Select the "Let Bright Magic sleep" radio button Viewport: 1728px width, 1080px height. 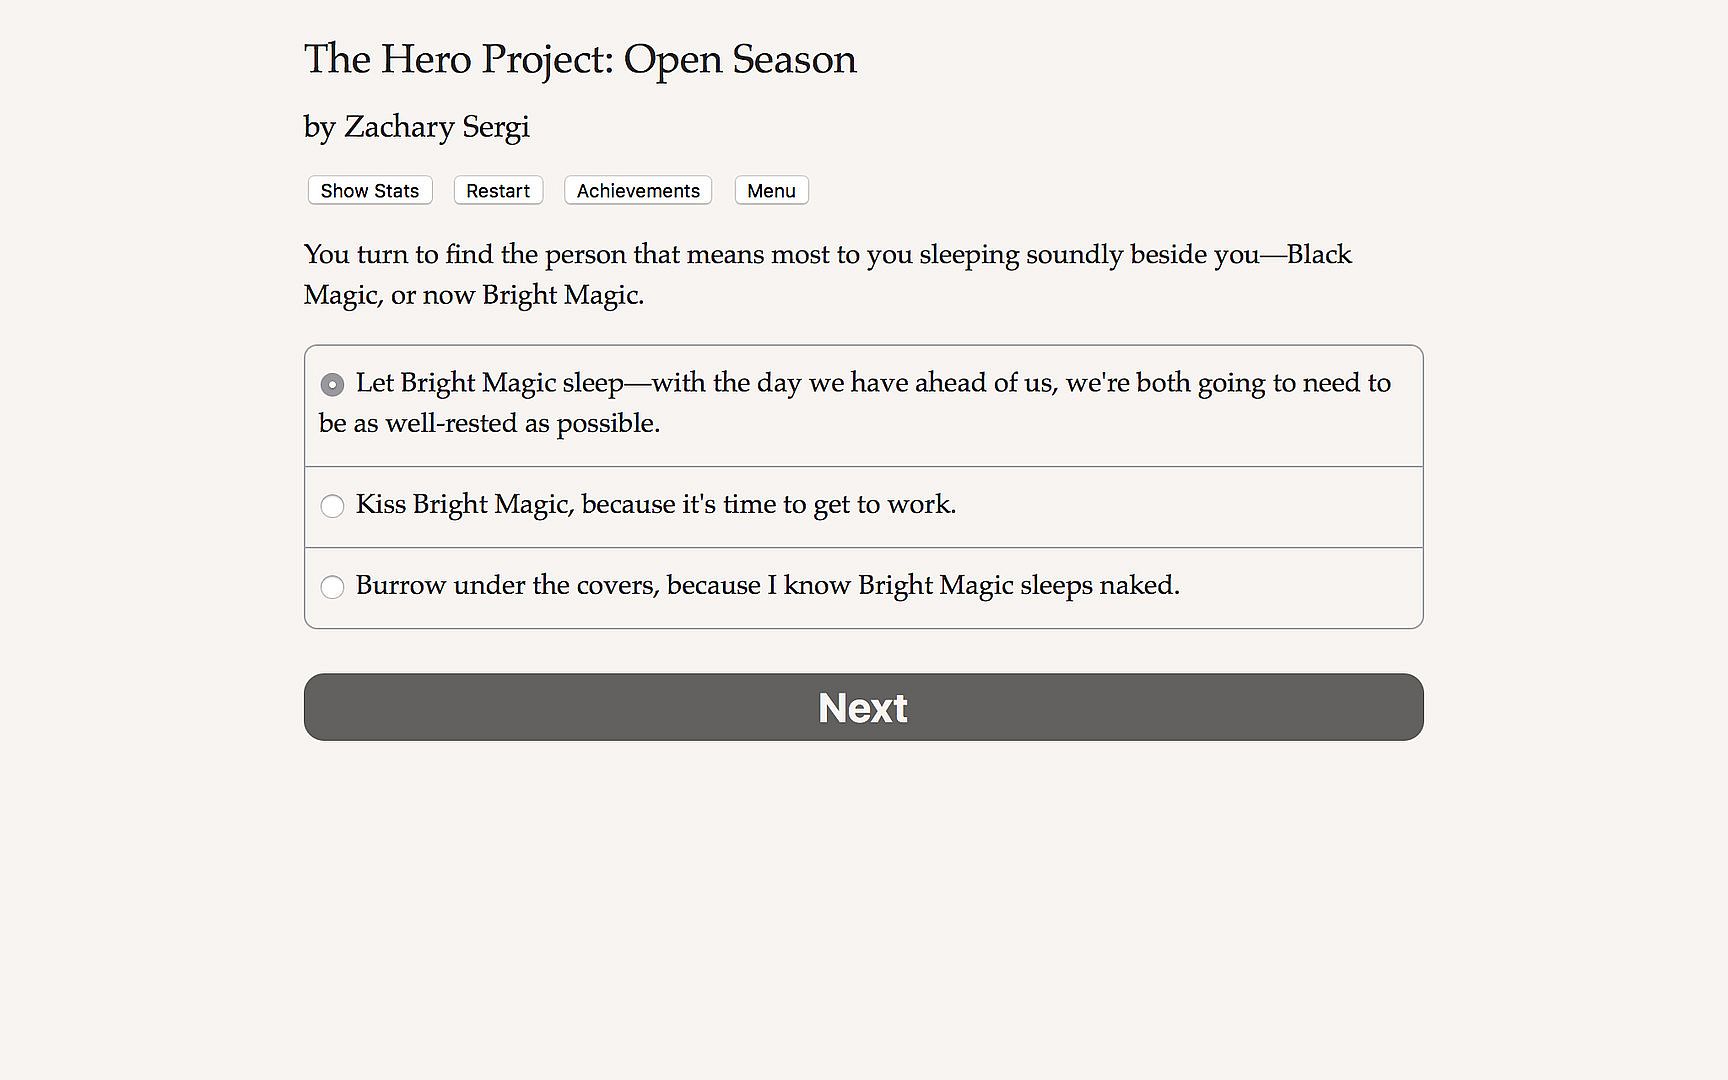click(x=332, y=384)
